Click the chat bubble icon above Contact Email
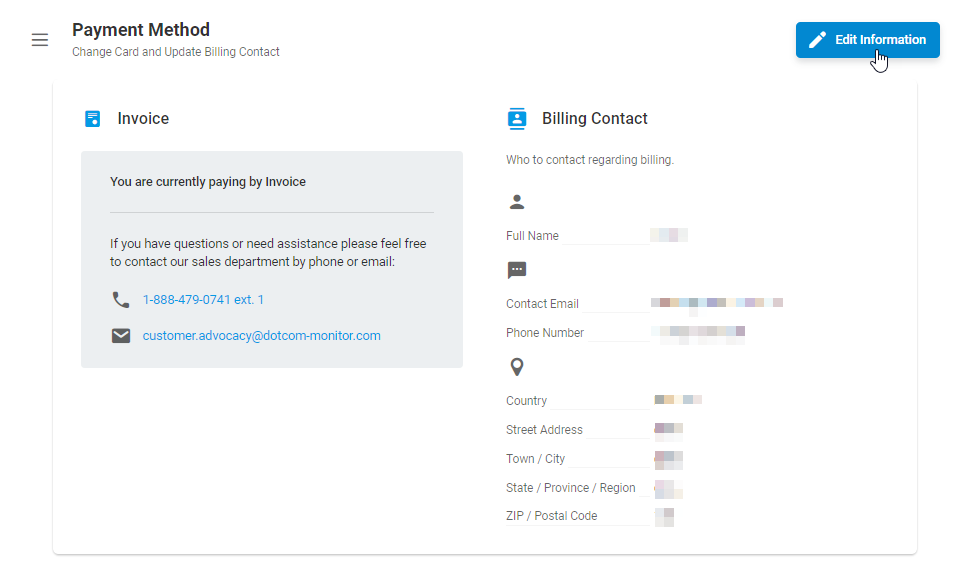The height and width of the screenshot is (561, 969). click(x=517, y=270)
